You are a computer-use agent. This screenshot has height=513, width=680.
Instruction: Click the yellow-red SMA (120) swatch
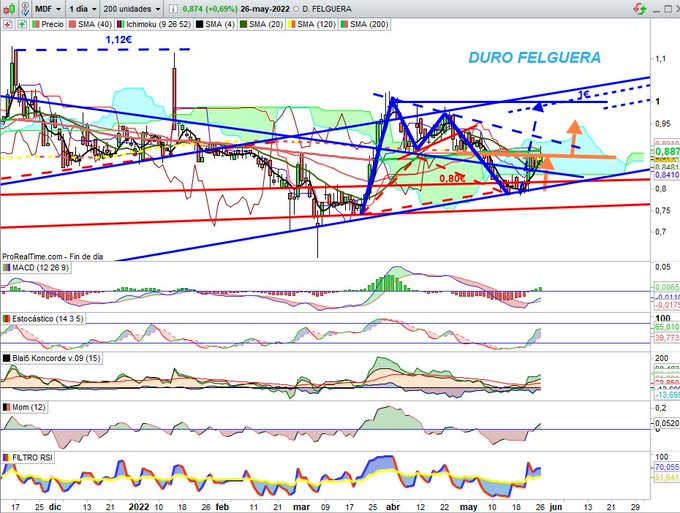(x=292, y=25)
